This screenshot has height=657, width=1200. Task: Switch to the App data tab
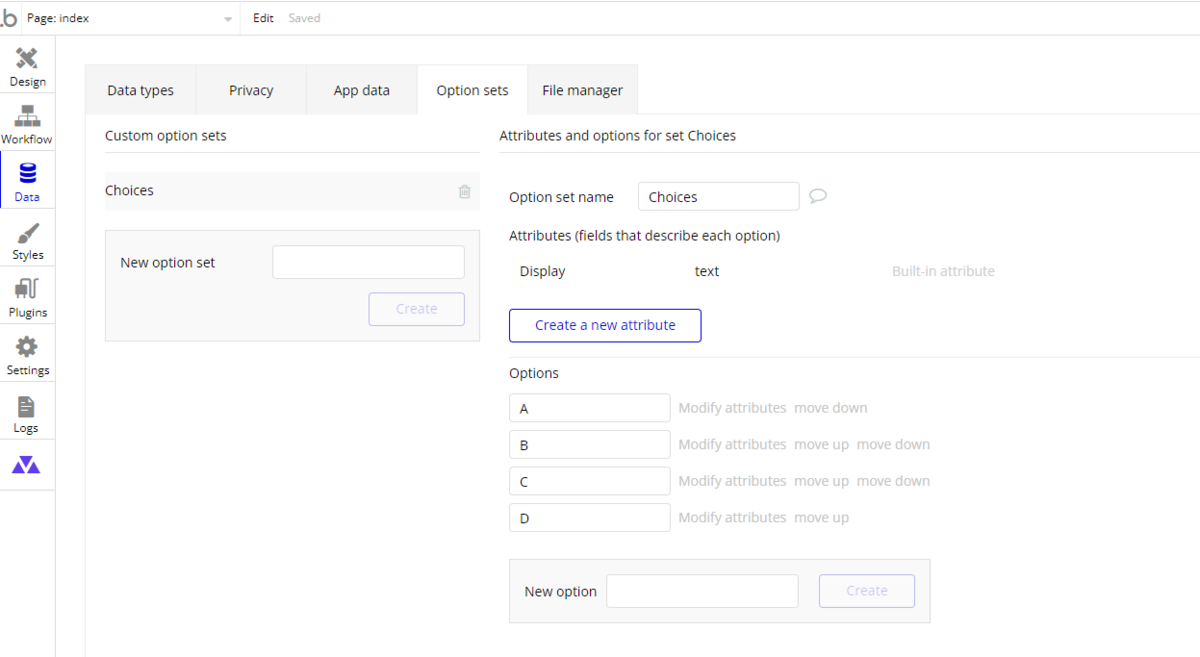[362, 90]
